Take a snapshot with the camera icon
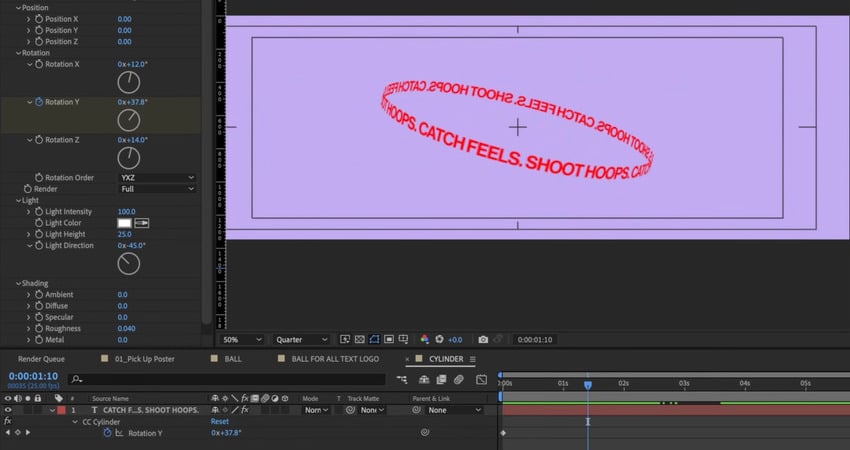Viewport: 850px width, 450px height. pos(483,339)
